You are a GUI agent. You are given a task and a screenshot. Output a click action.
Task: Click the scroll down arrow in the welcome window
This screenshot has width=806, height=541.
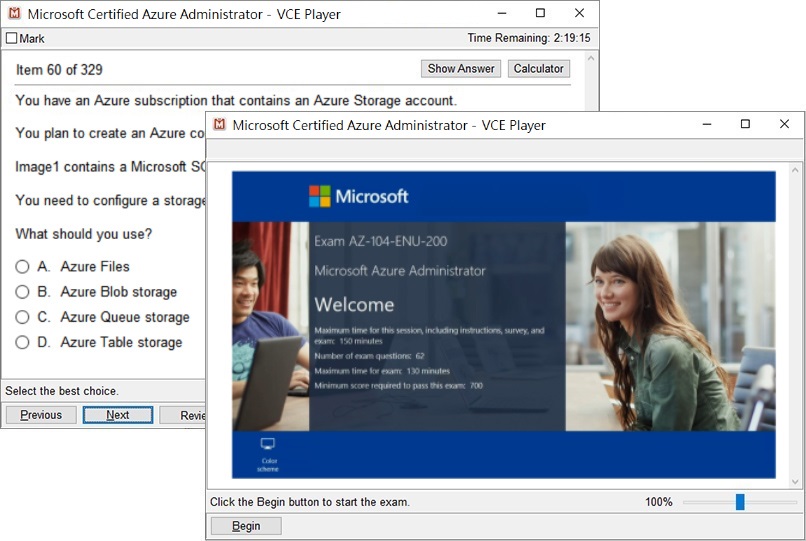tap(796, 481)
